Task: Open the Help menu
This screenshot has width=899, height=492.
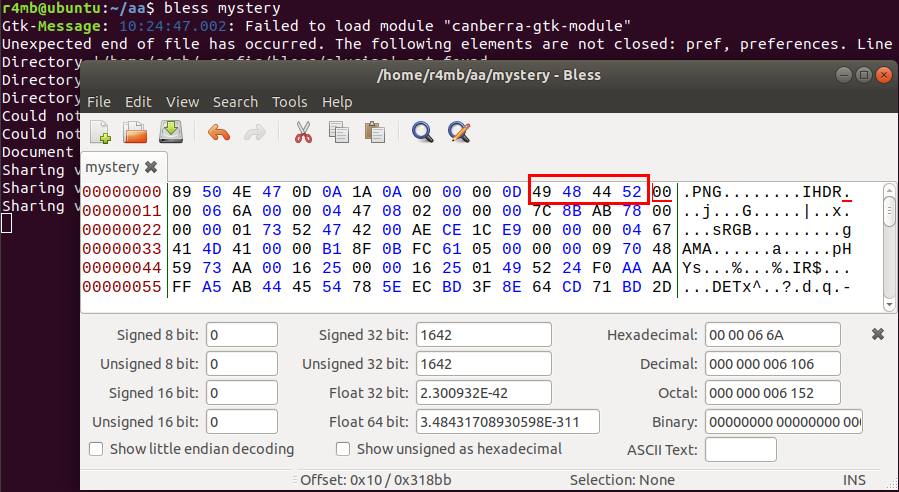Action: [337, 102]
